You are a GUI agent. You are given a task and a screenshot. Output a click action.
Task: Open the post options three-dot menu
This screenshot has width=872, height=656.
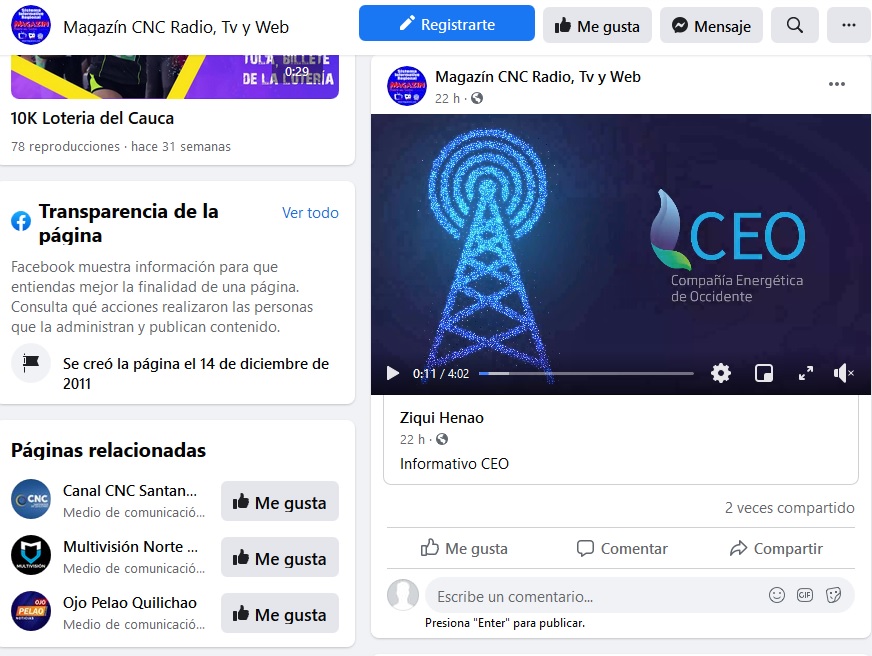coord(836,84)
